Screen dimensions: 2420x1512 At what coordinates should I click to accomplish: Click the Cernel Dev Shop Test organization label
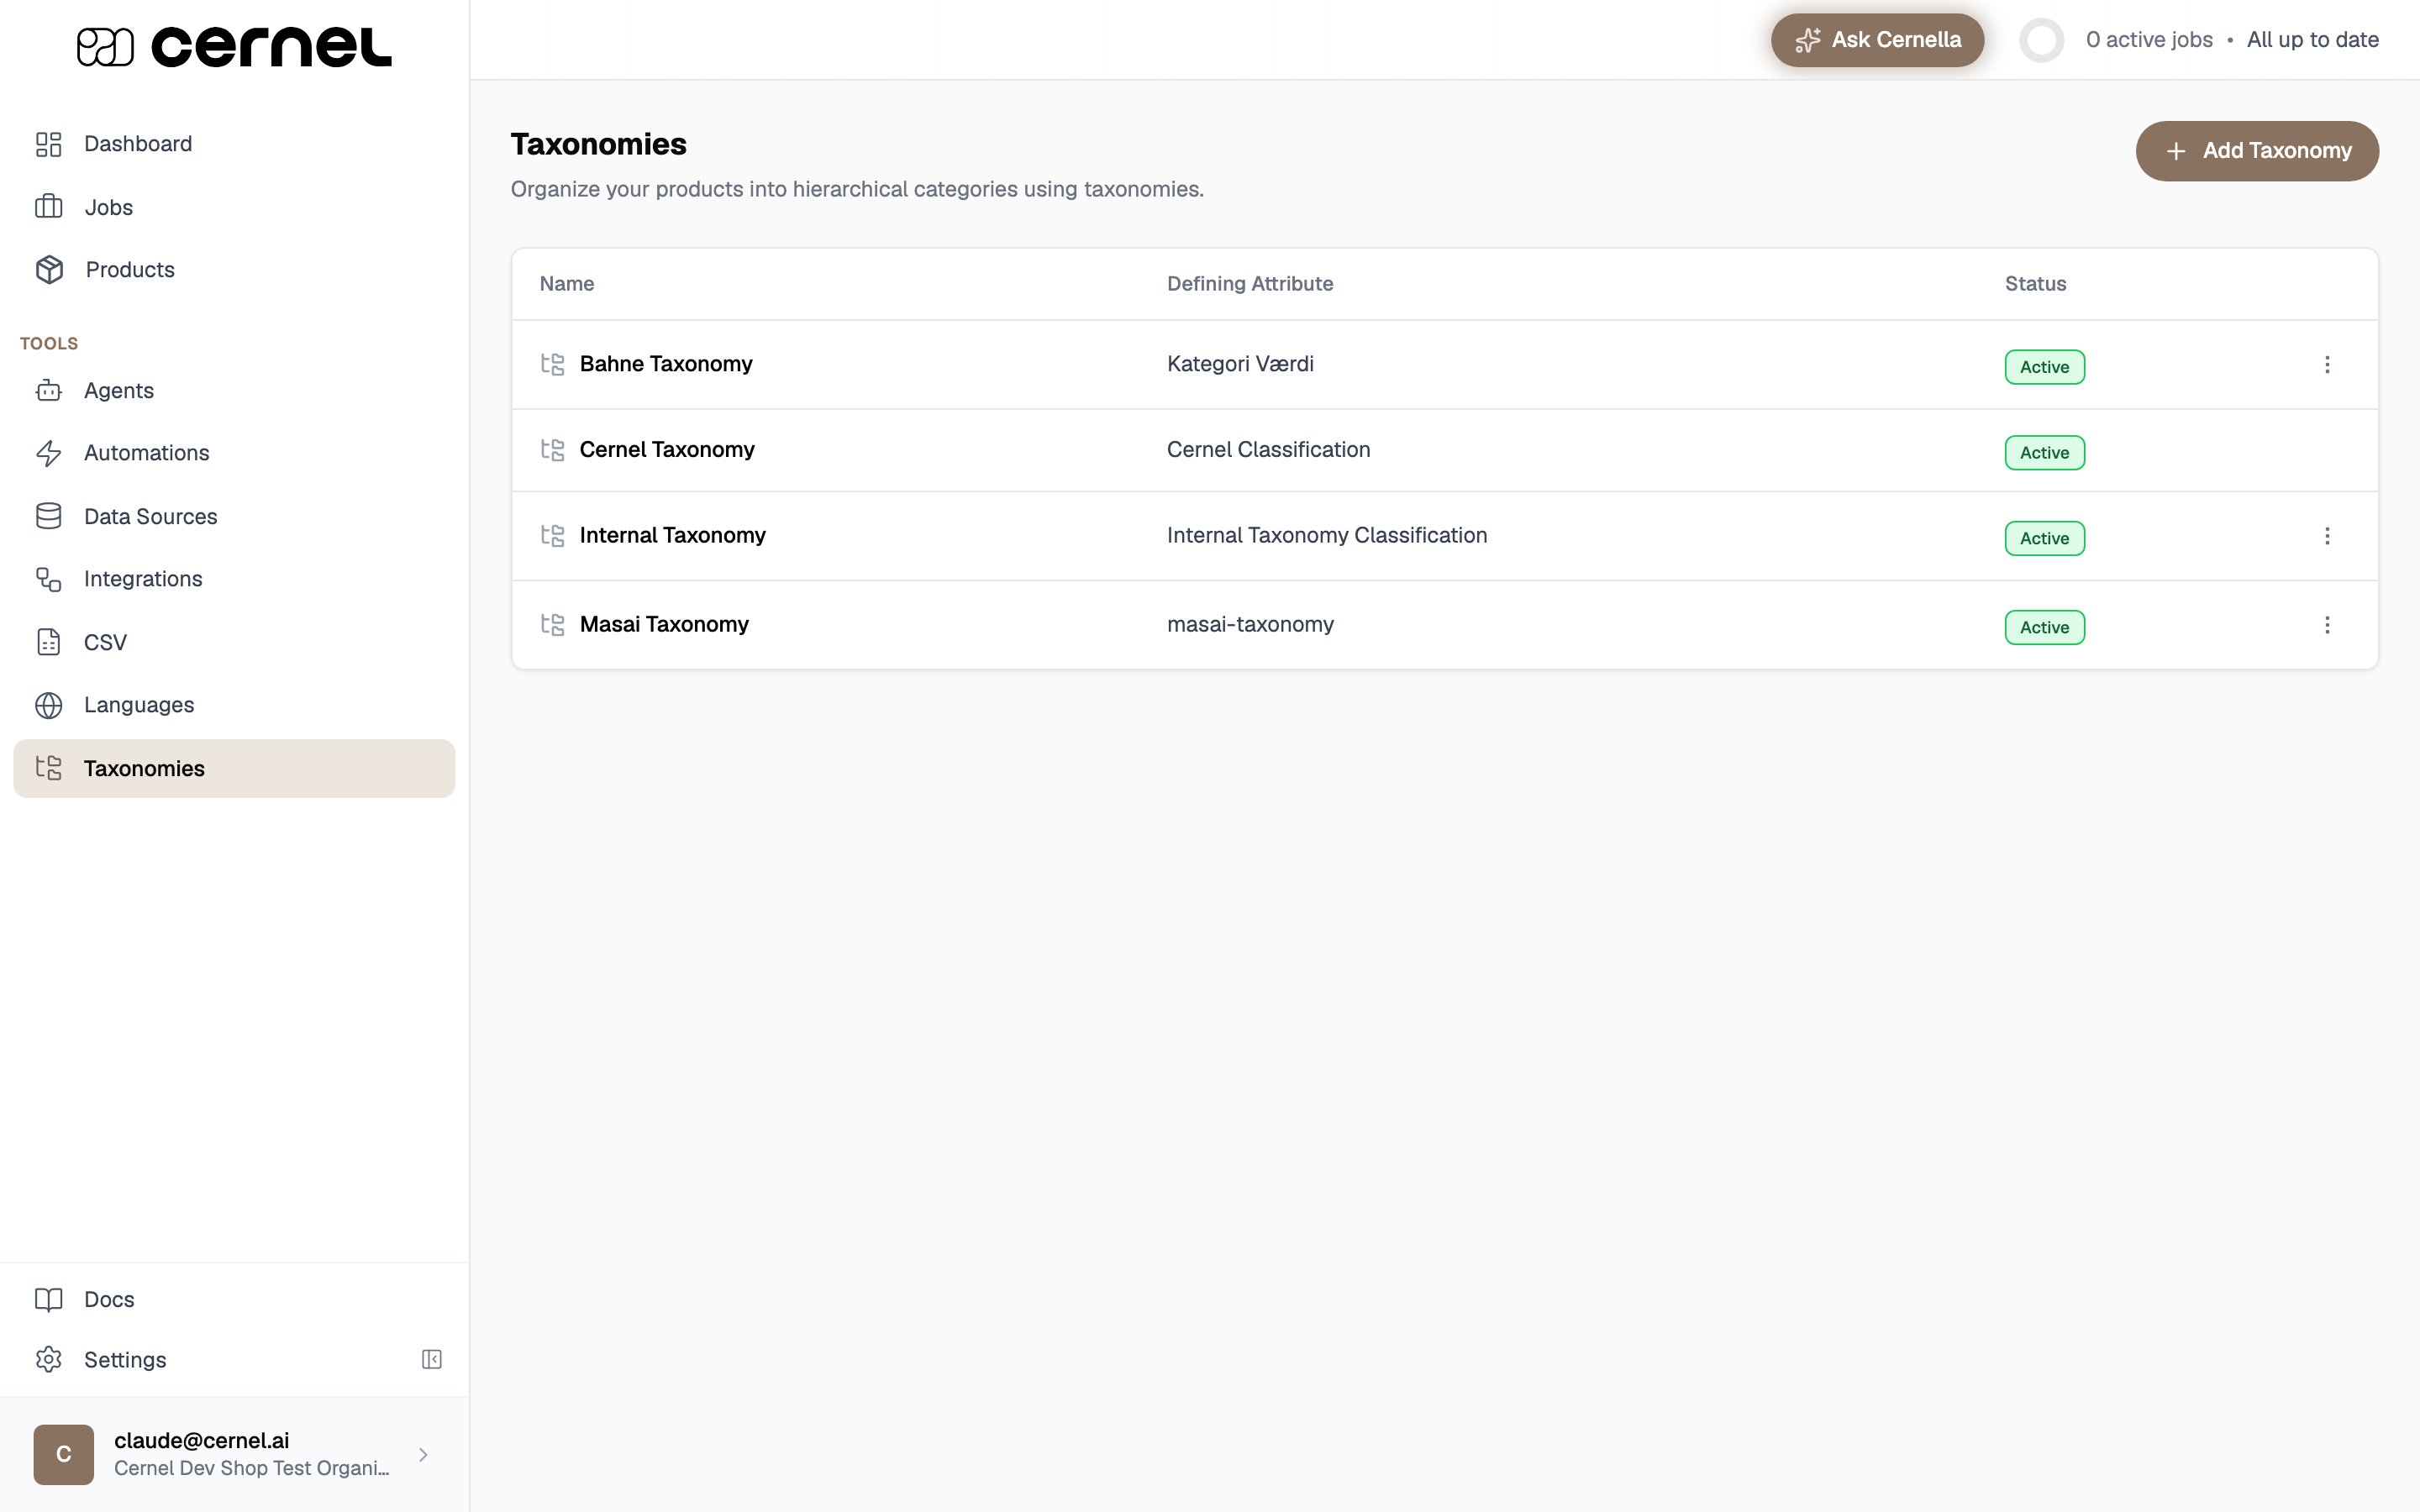(x=251, y=1469)
